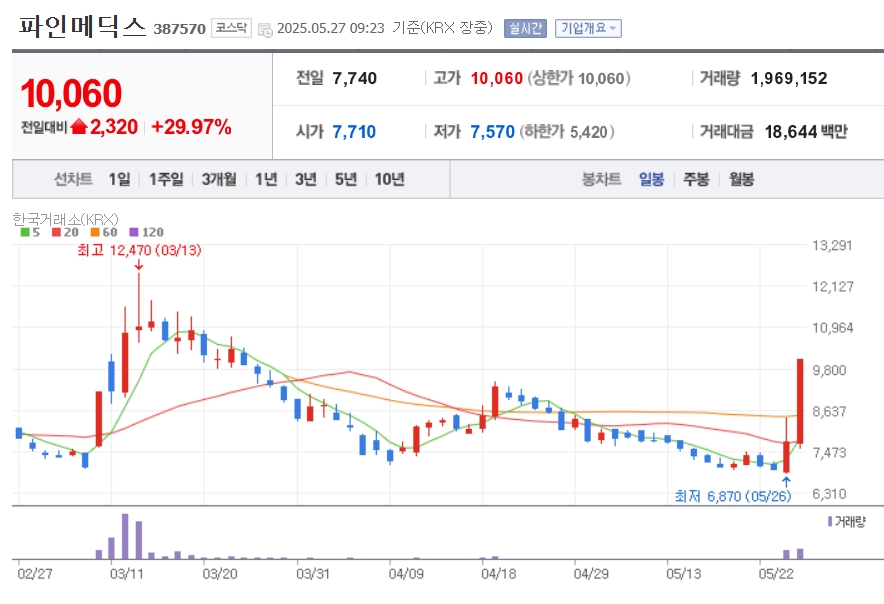Click the 2025.05.27 09:23 timestamp
884x604 pixels.
point(331,28)
